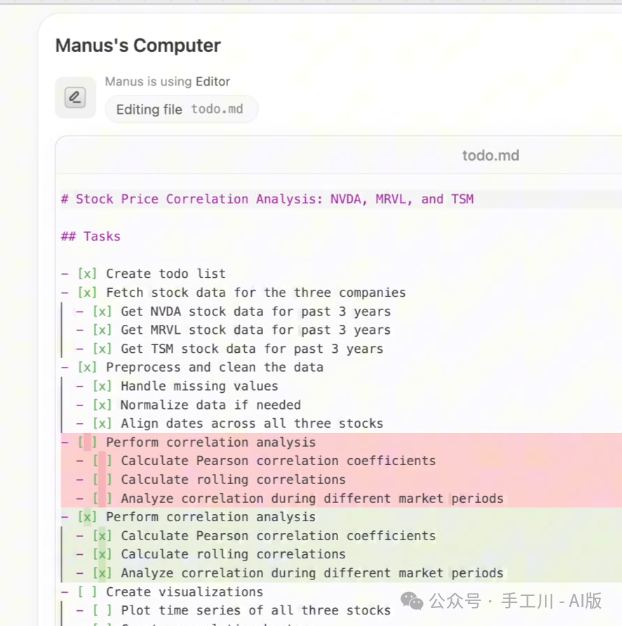The height and width of the screenshot is (626, 622).
Task: Check Plot time series checkbox
Action: tap(102, 610)
